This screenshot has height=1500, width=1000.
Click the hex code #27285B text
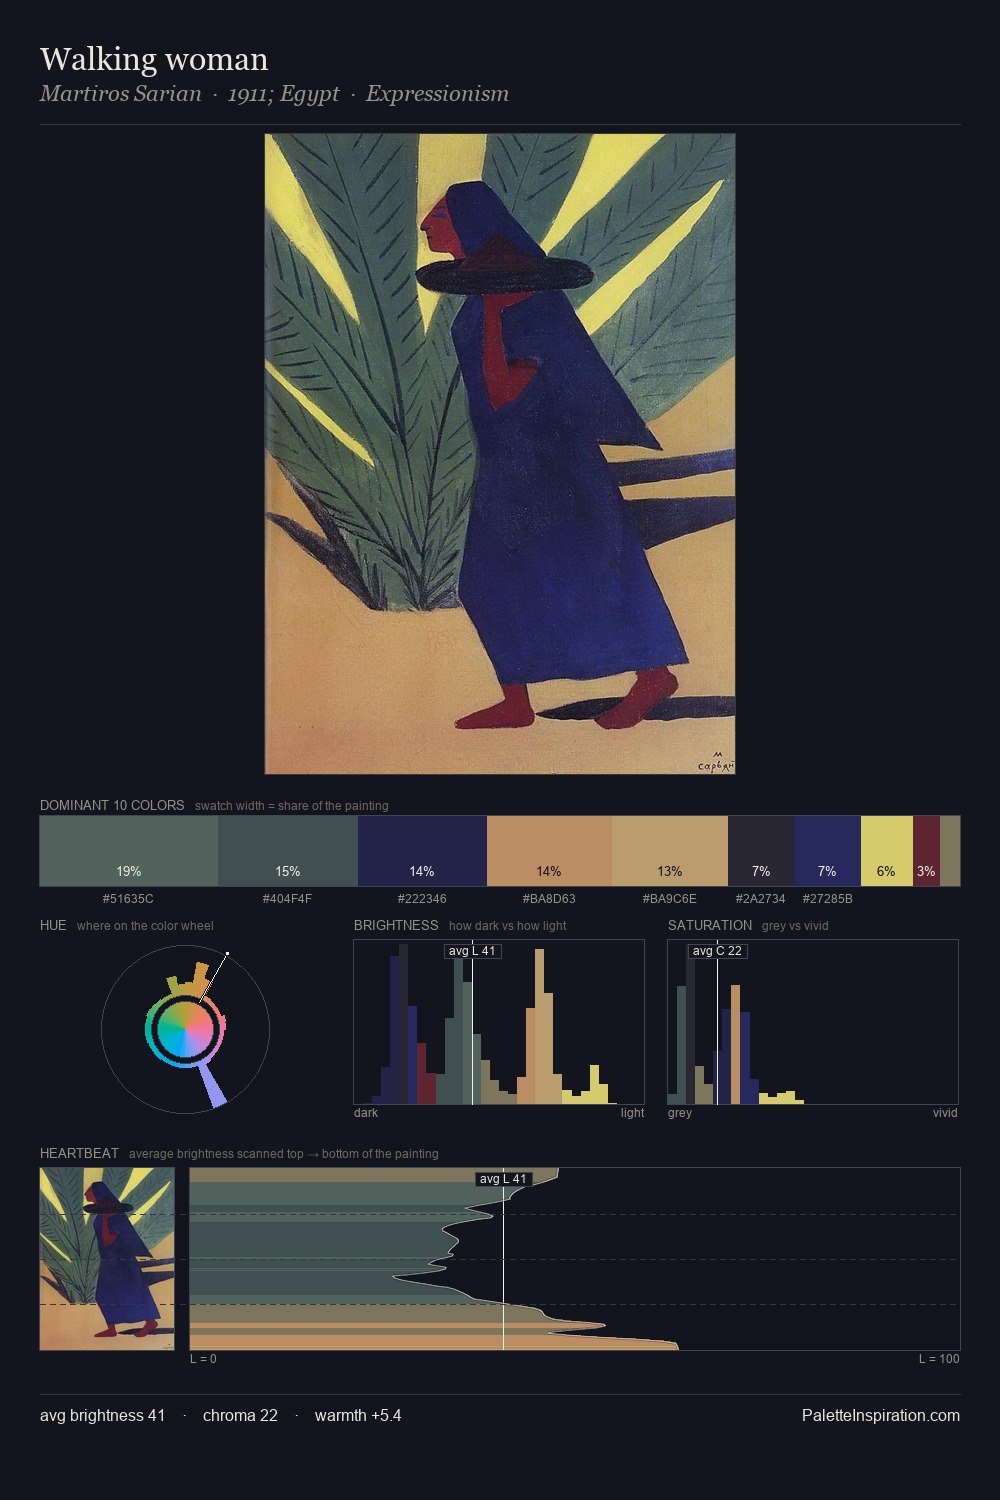828,899
